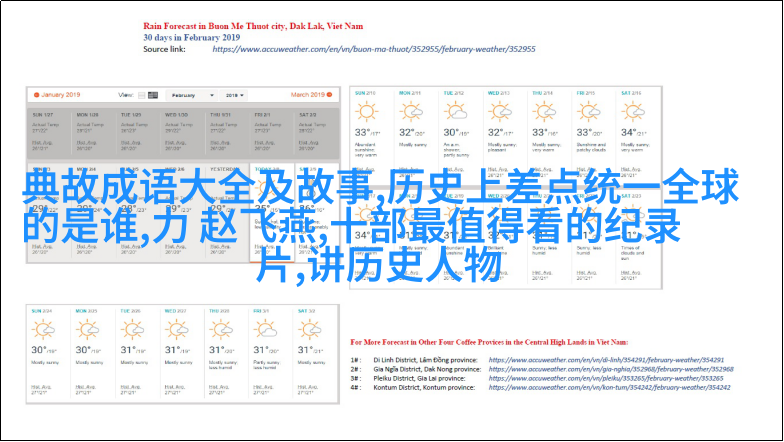The image size is (784, 442).
Task: Click 'Partly sunny; less humid' on FRI 3/1
Action: pyautogui.click(x=266, y=364)
